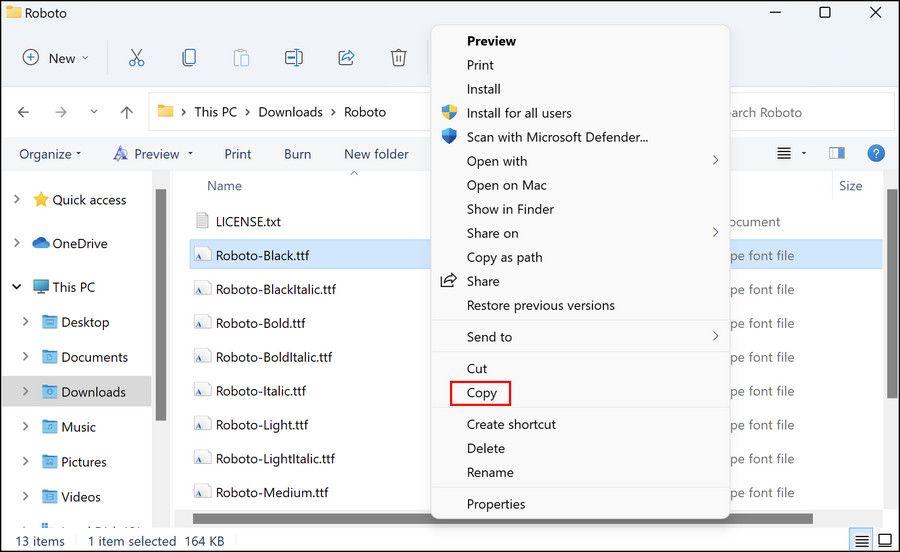
Task: Open the recent locations dropdown arrow
Action: tap(94, 112)
